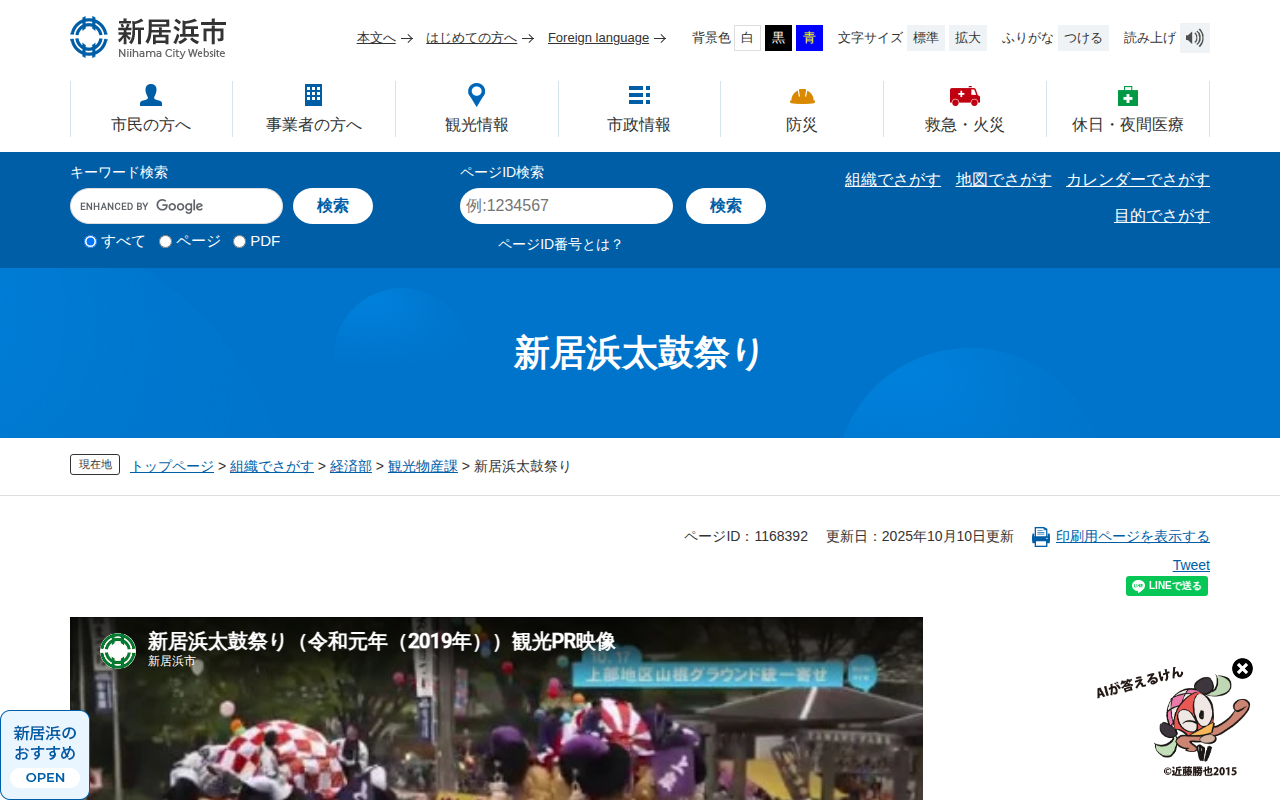Screen dimensions: 1280x800
Task: Open カレンダーでさがす navigation link
Action: coord(1137,178)
